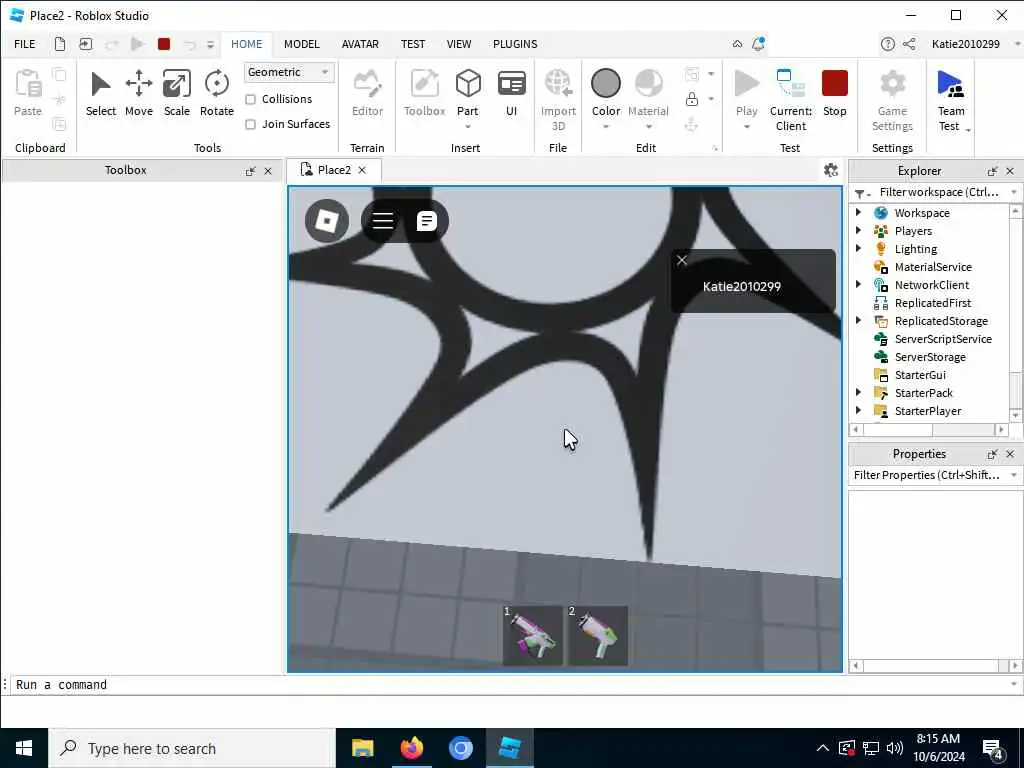Click Katie2010299 account name in title bar
The image size is (1024, 768).
(x=965, y=44)
